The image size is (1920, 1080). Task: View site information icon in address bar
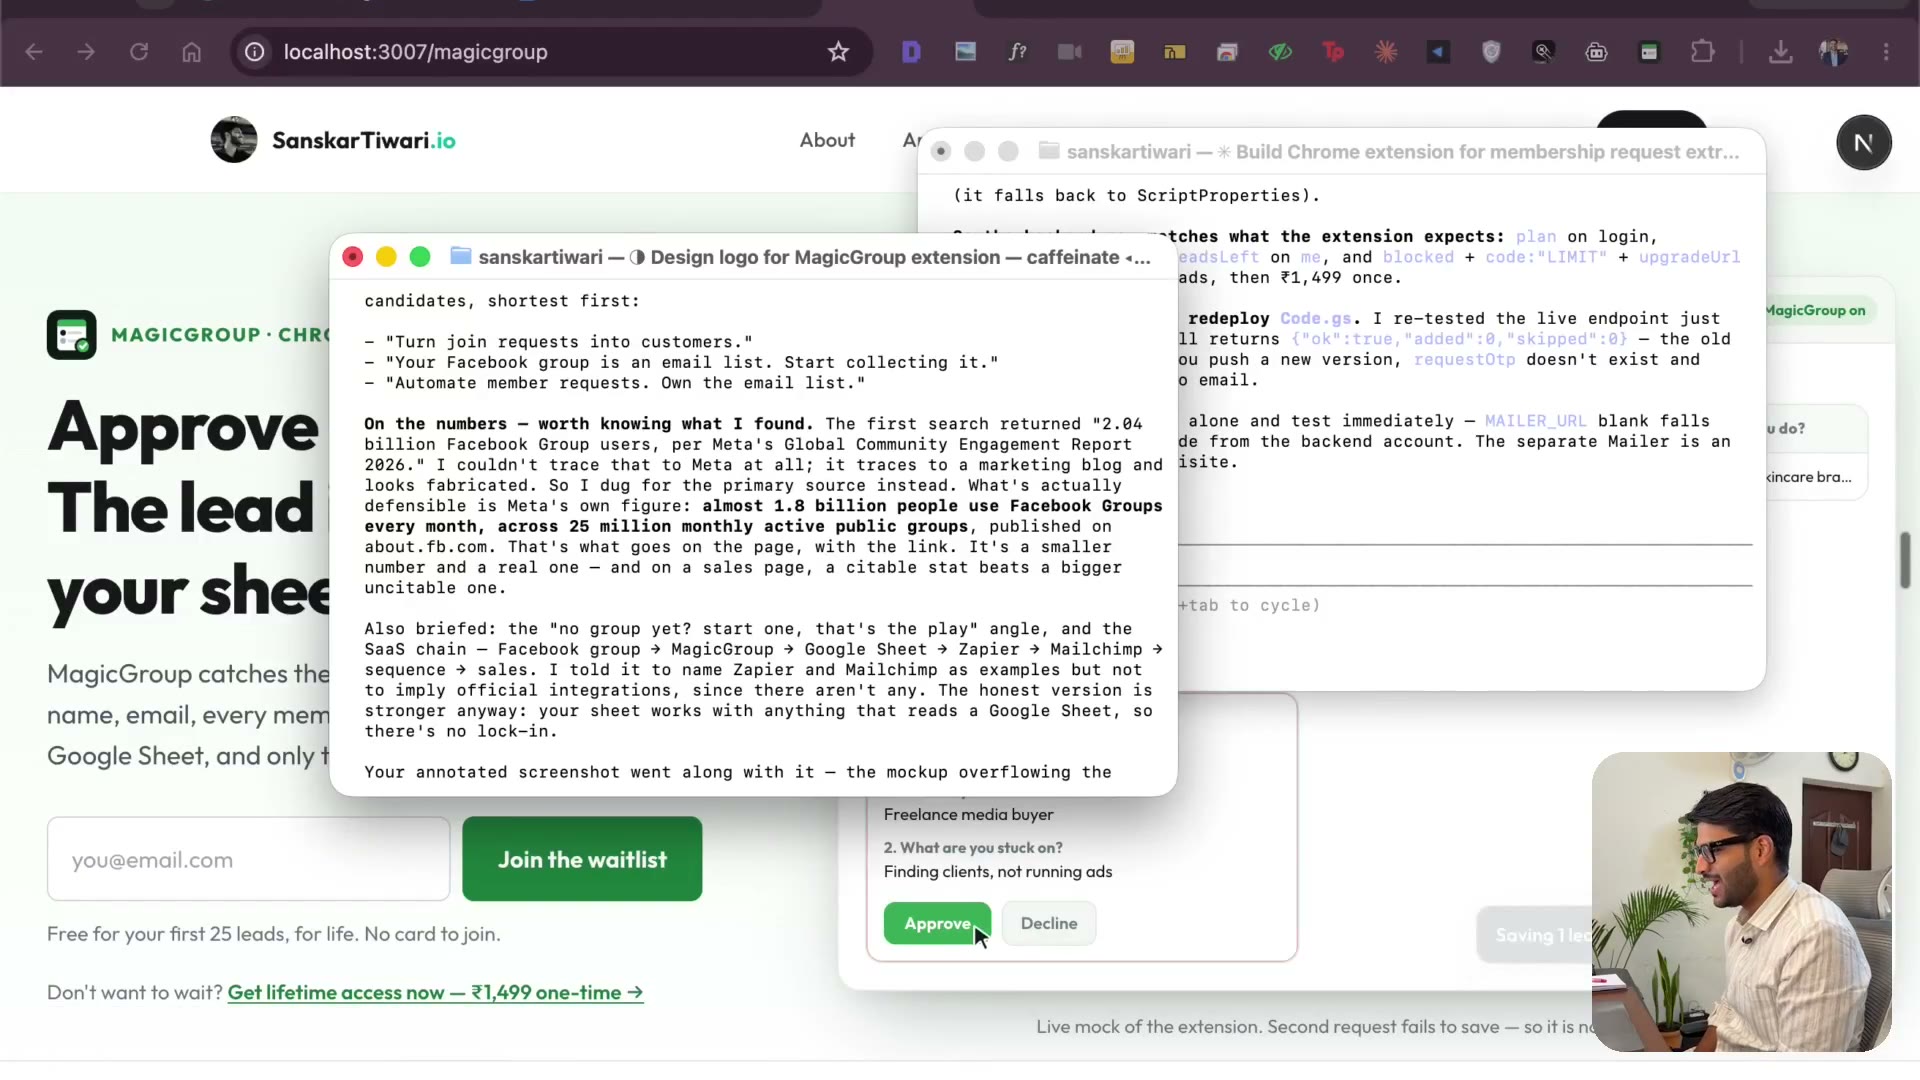pos(255,52)
